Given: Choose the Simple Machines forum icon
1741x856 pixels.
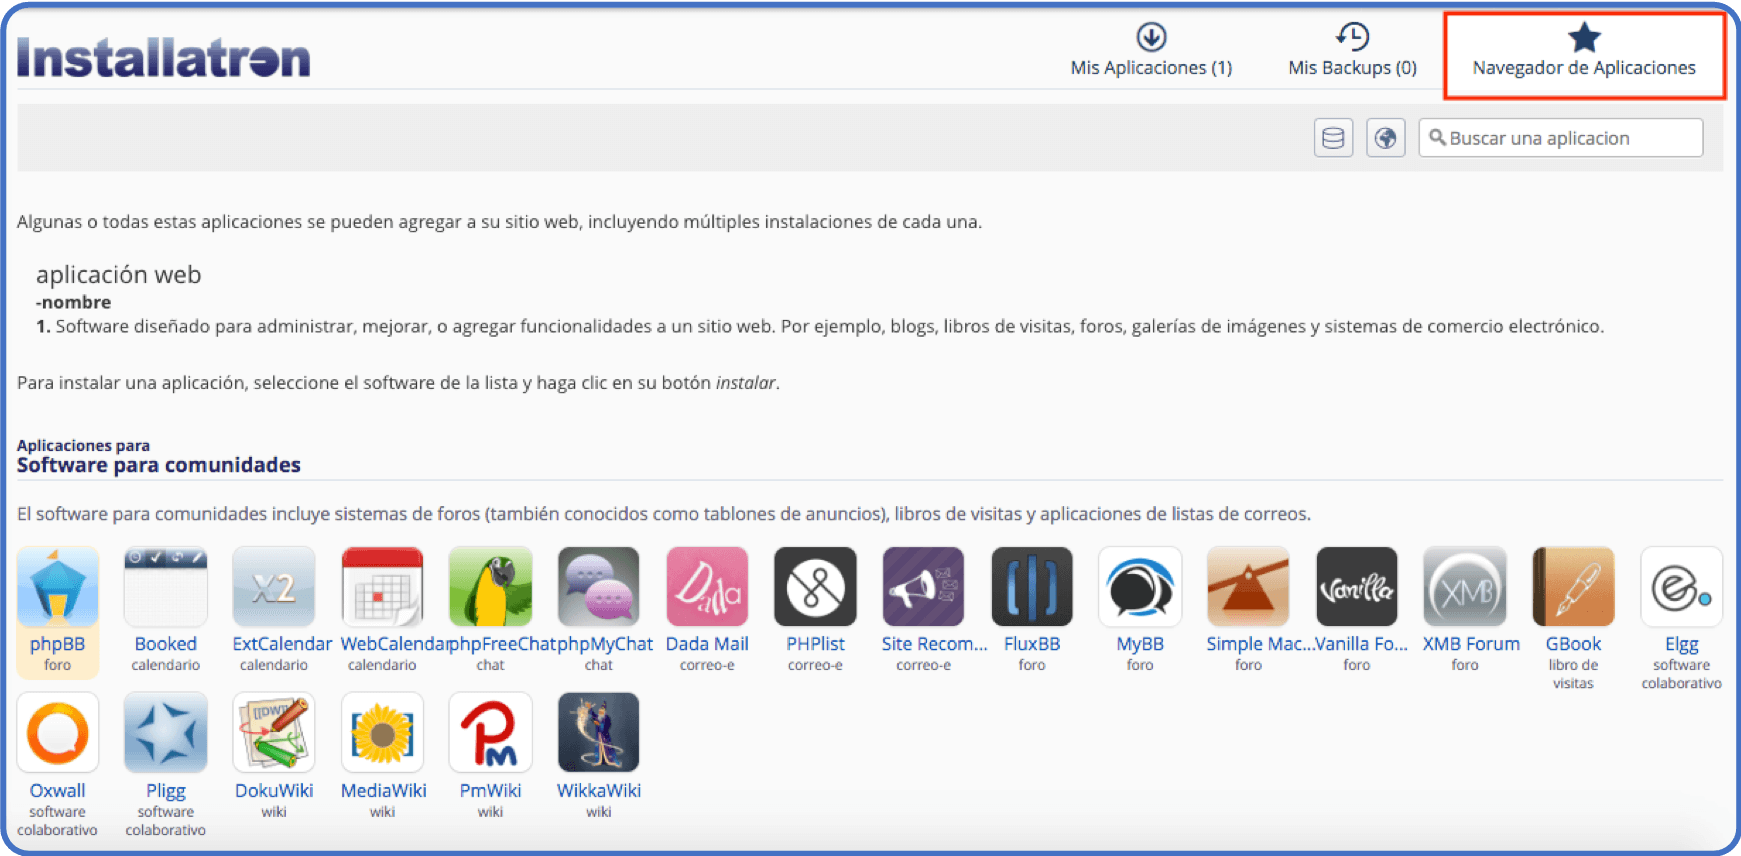Looking at the screenshot, I should pyautogui.click(x=1248, y=587).
